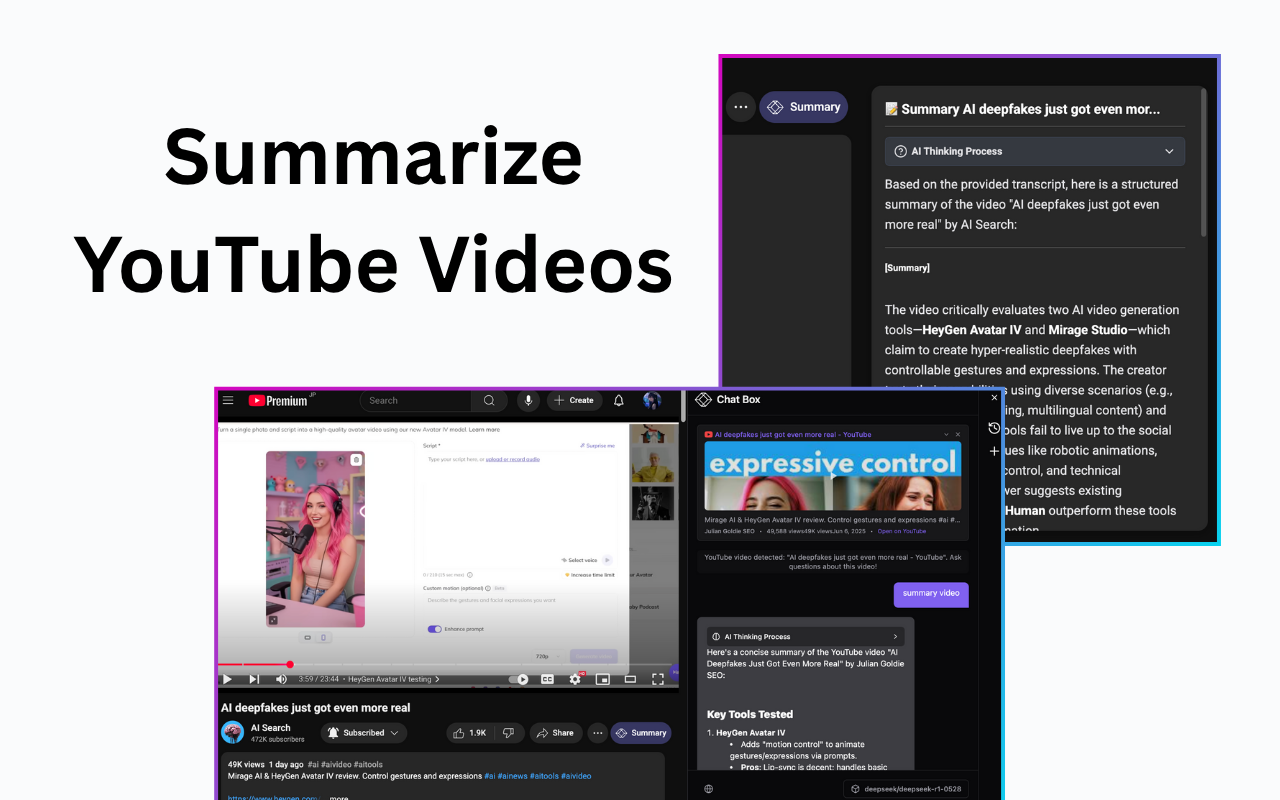Screen dimensions: 1280x800
Task: Collapse the detected video card chevron
Action: click(x=946, y=434)
